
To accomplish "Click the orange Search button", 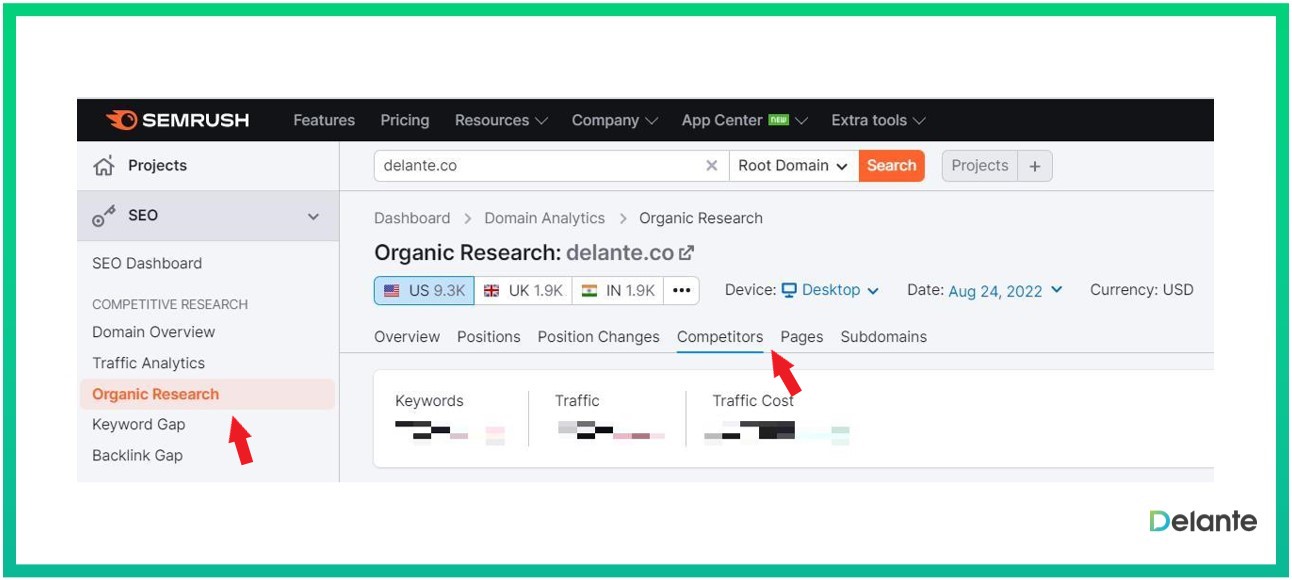I will (x=891, y=166).
